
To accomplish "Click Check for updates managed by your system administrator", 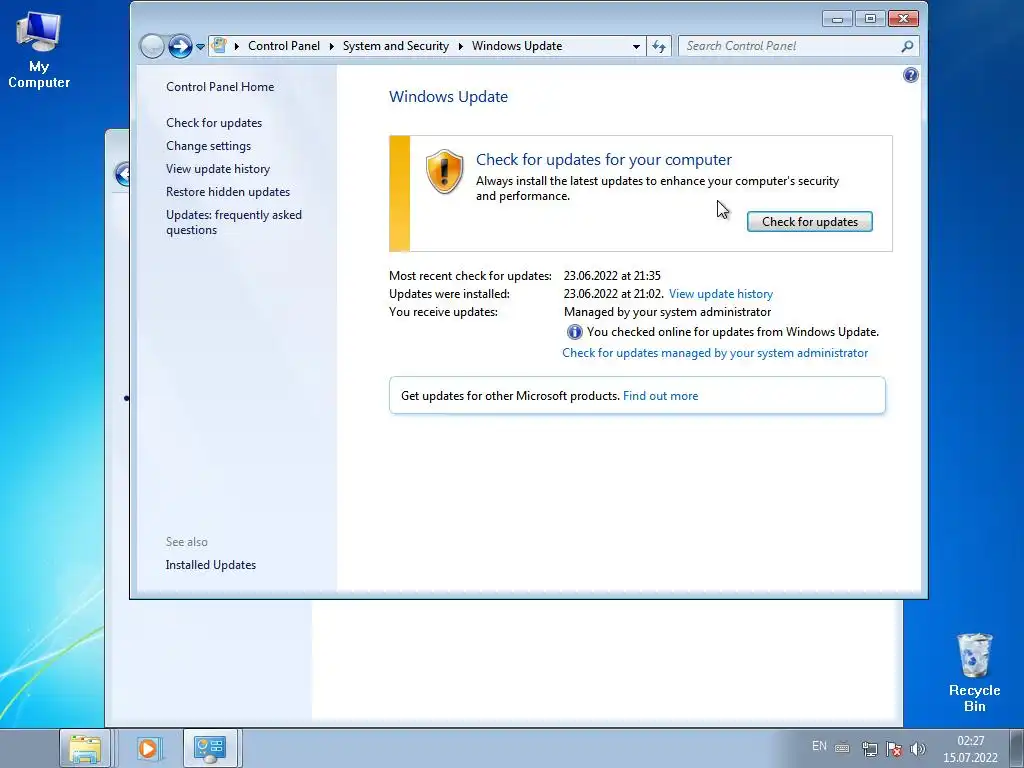I will point(715,353).
